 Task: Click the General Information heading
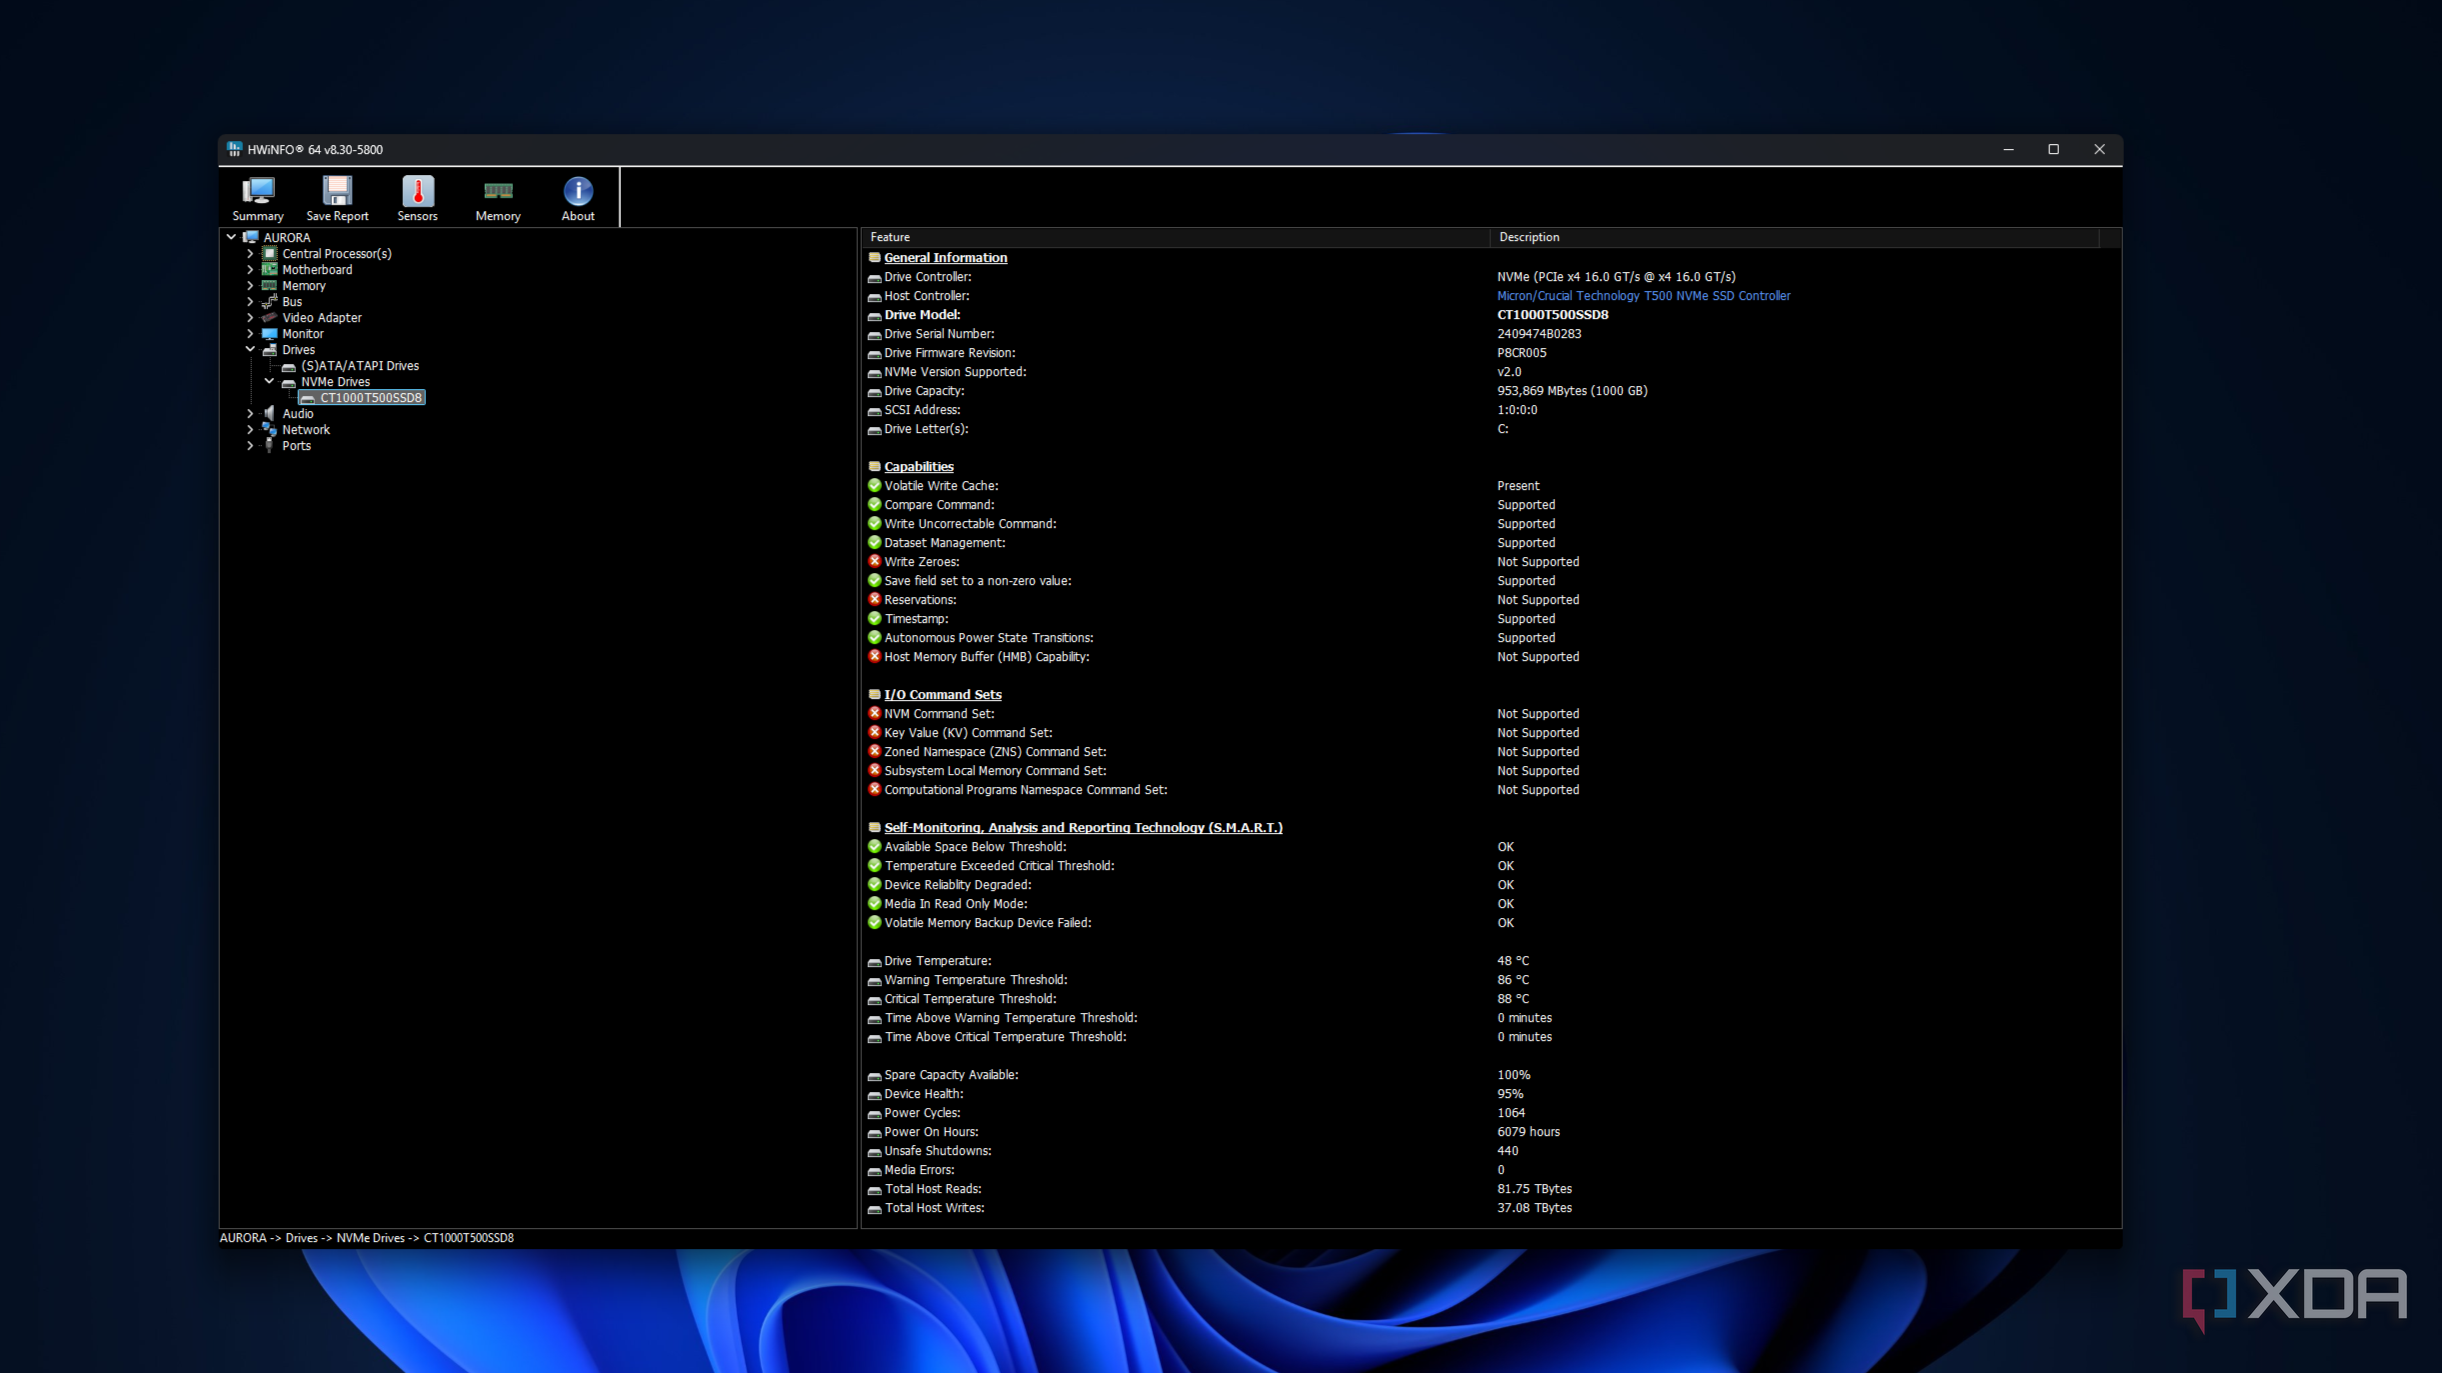[945, 257]
